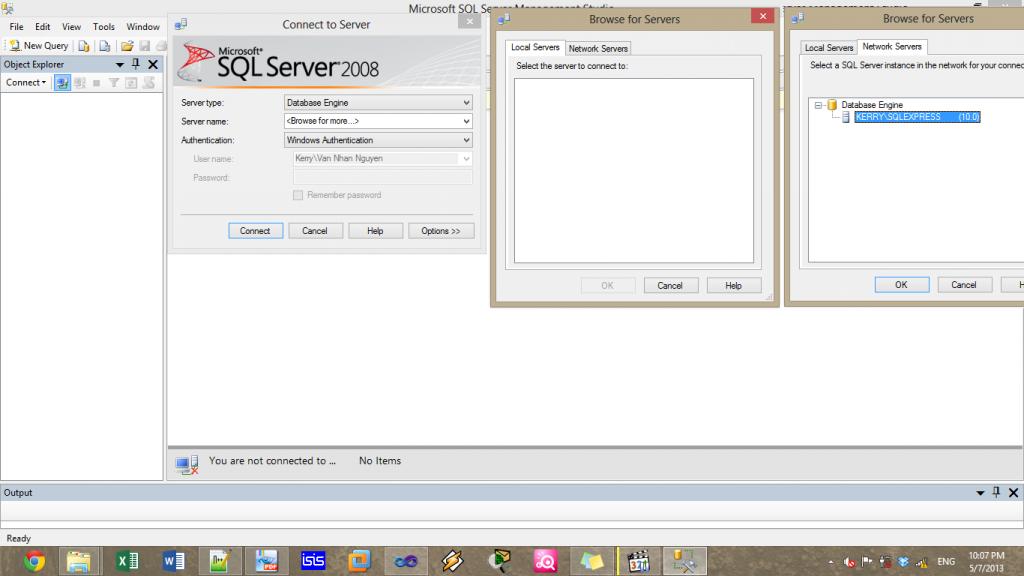Open the View menu
The width and height of the screenshot is (1024, 576).
point(71,27)
